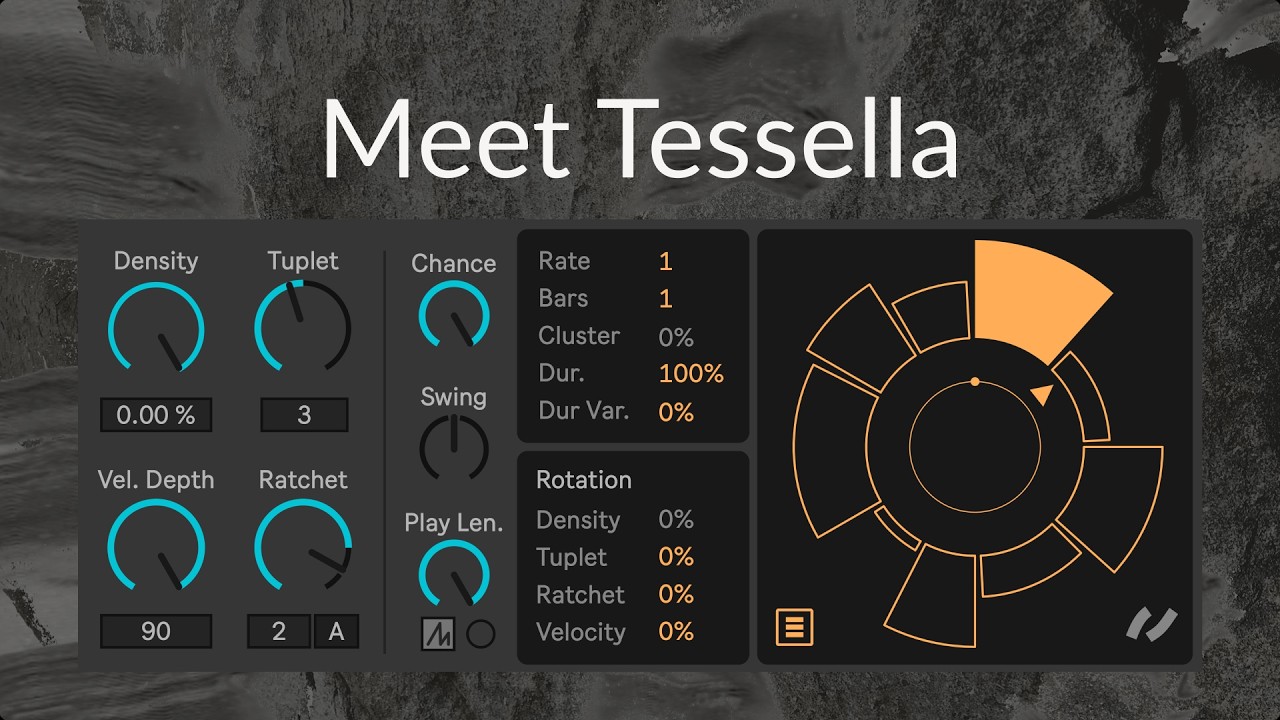Click the Swing knob
Viewport: 1280px width, 720px height.
pyautogui.click(x=454, y=446)
